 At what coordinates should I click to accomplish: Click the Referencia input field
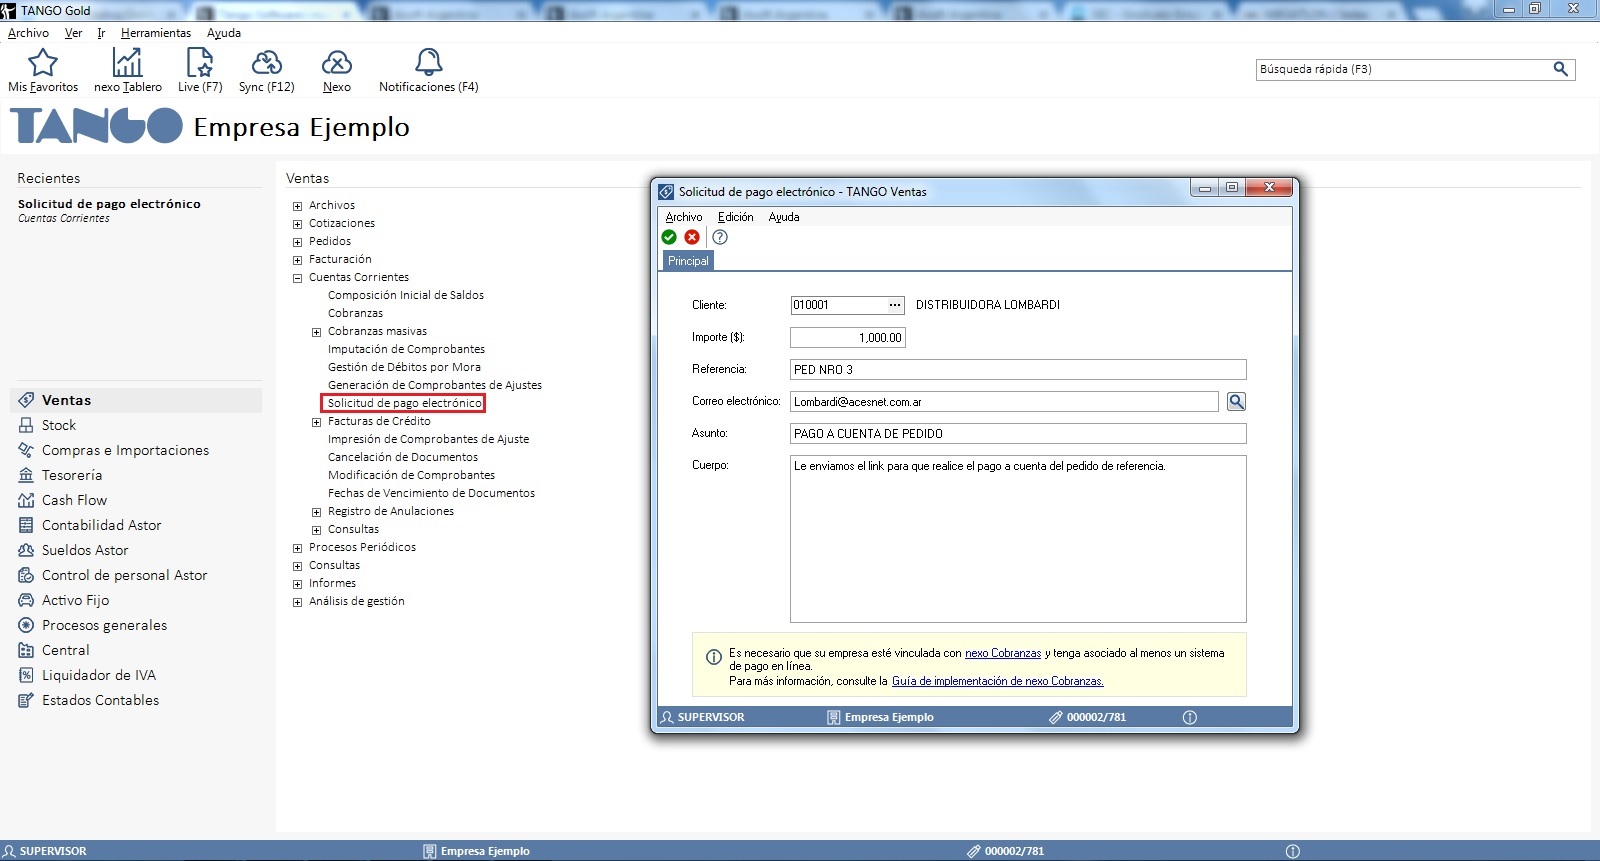point(1017,370)
